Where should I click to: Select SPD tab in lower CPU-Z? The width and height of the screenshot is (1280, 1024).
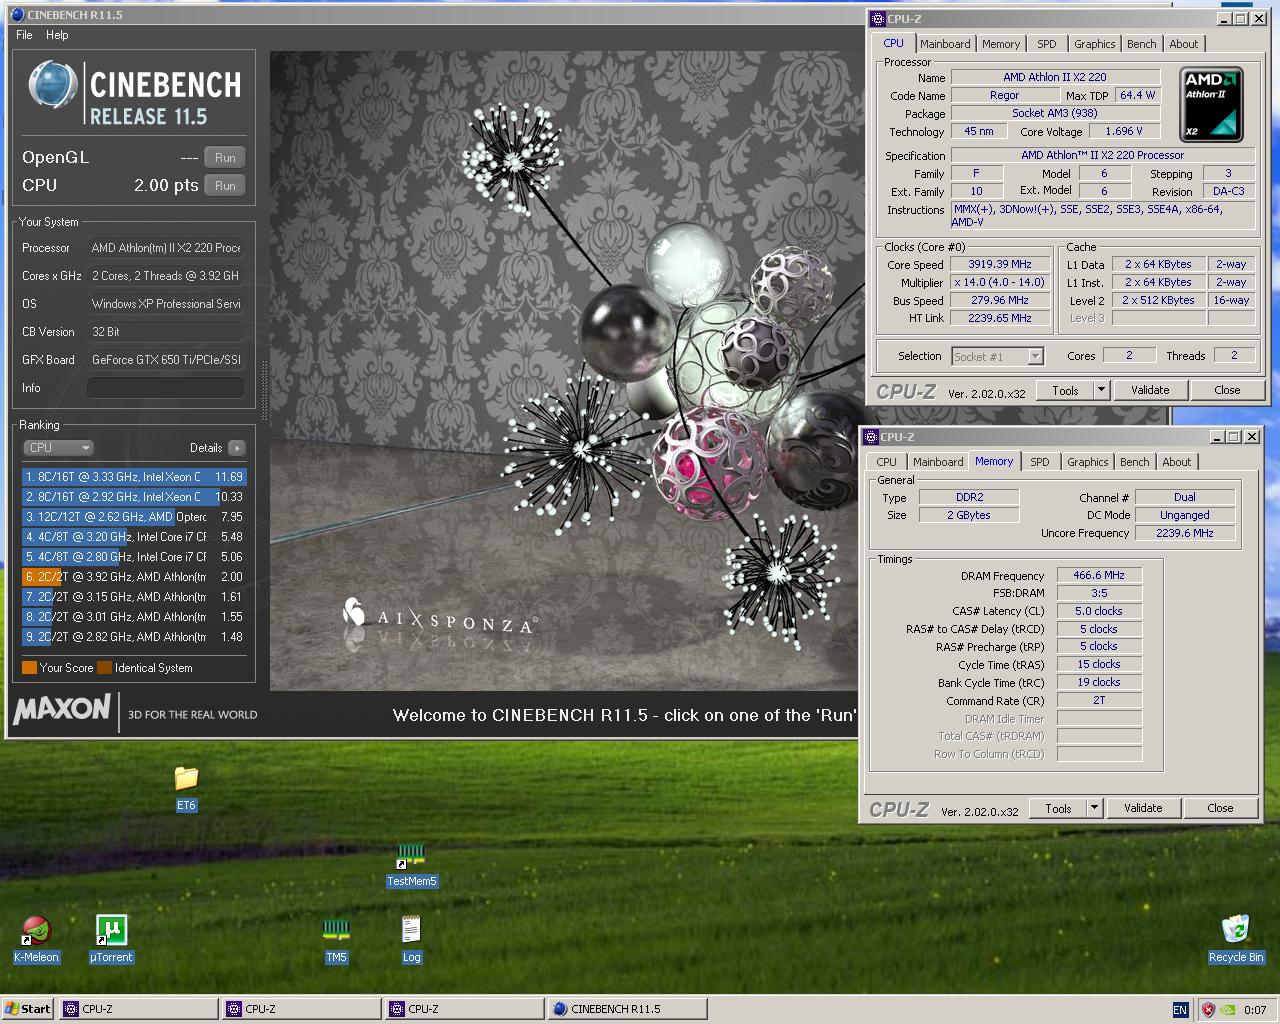tap(1040, 462)
